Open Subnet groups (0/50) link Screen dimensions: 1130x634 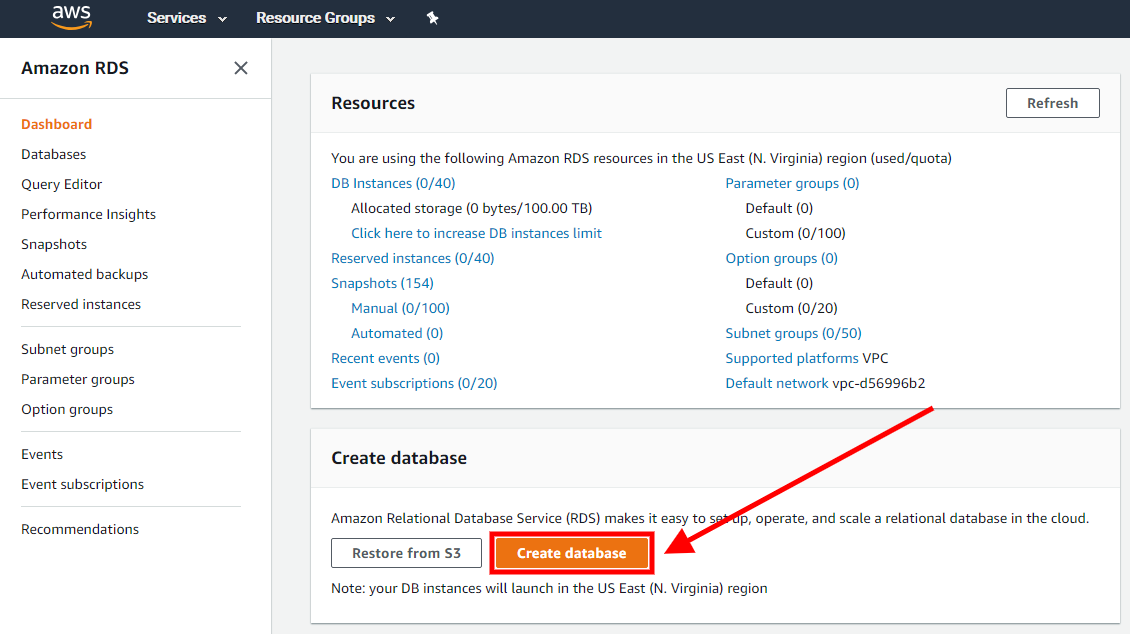[793, 334]
